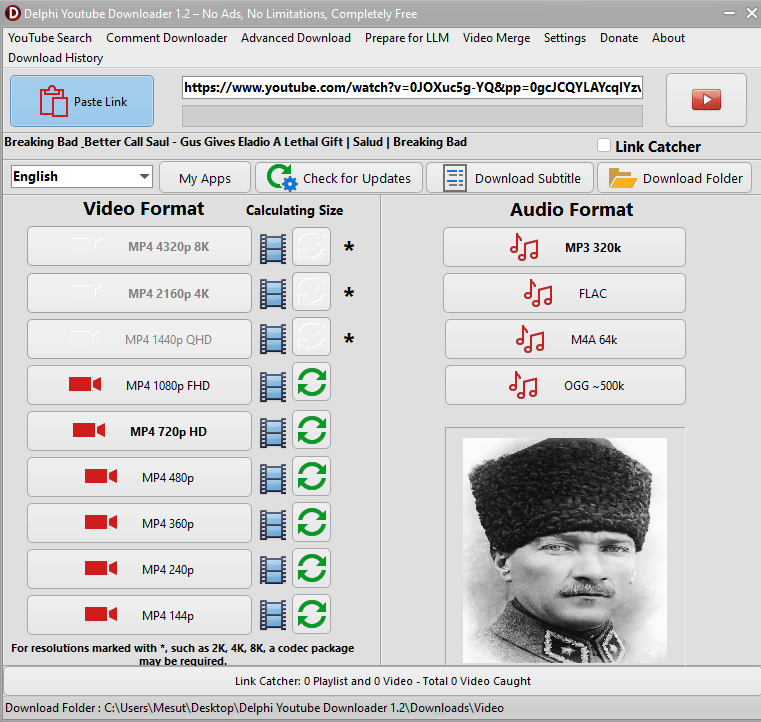Screen dimensions: 761x722
Task: Click greyed refresh icon for 1440p QHD
Action: (312, 336)
